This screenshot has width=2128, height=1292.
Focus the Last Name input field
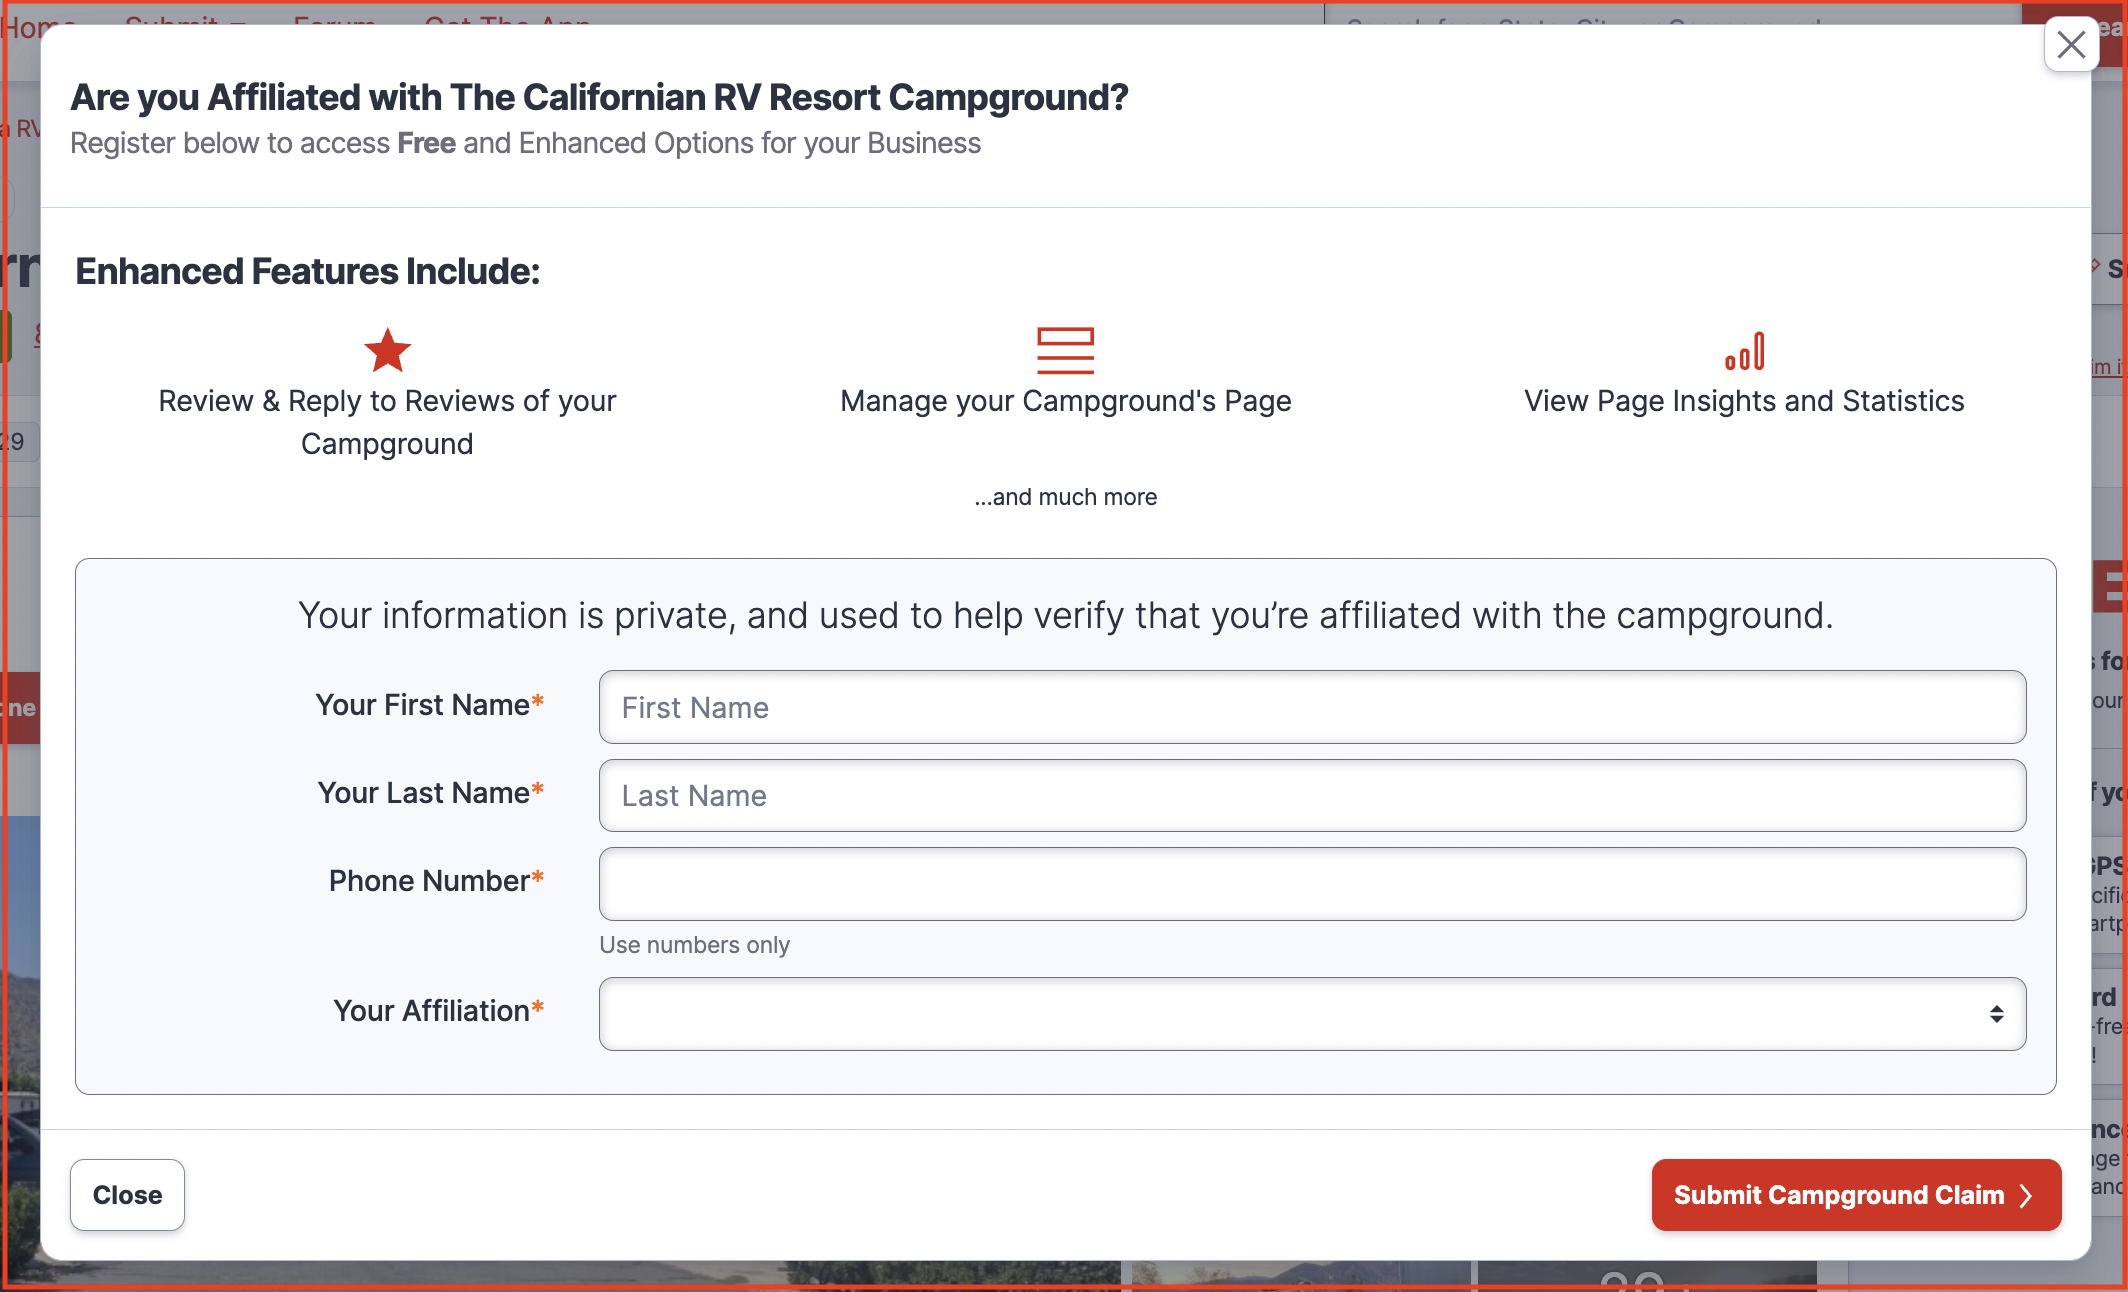1312,795
